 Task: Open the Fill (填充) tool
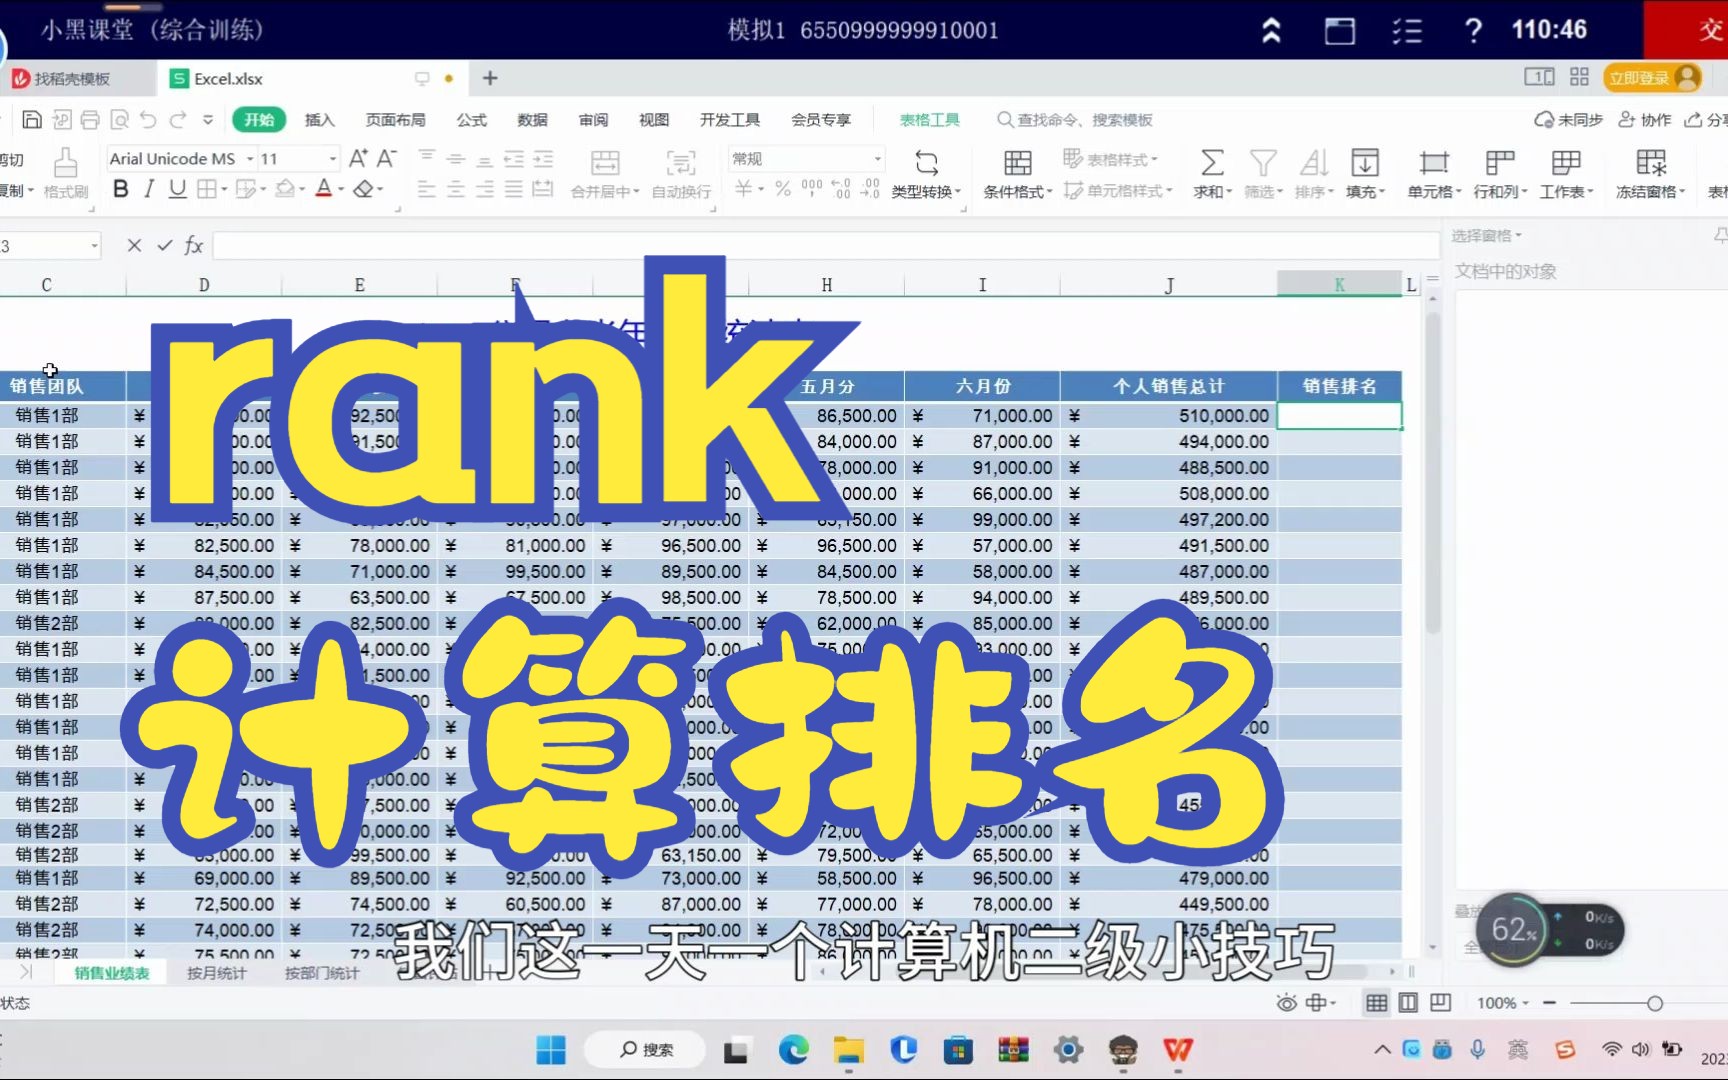tap(1364, 173)
